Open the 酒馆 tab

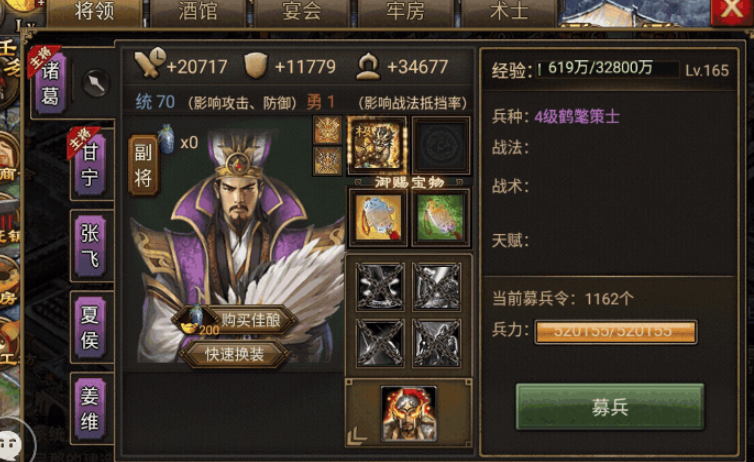(197, 12)
